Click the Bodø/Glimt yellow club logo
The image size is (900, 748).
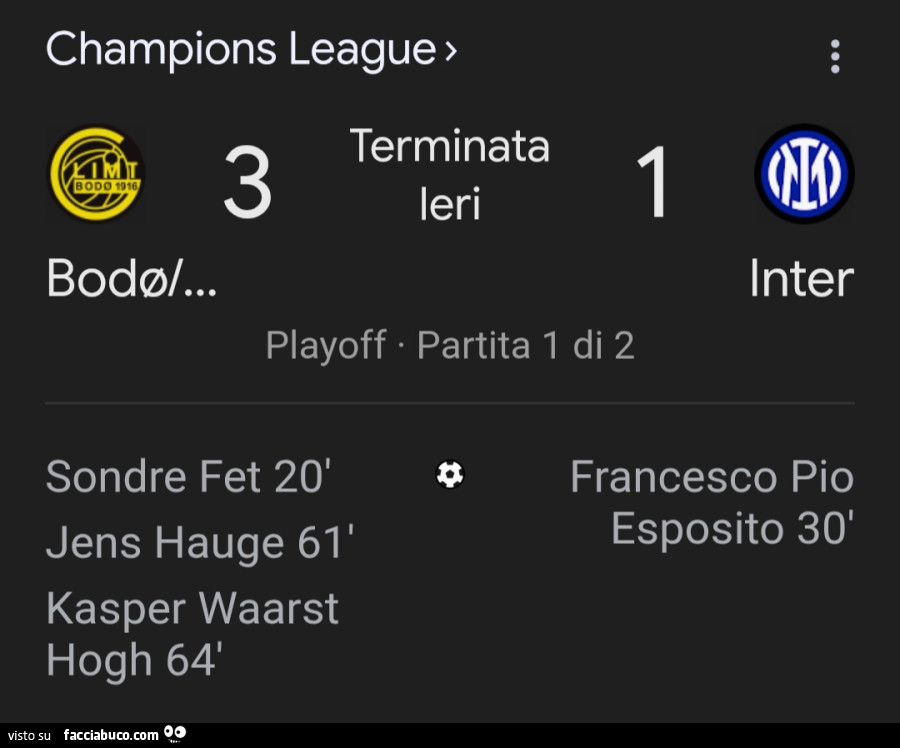97,174
